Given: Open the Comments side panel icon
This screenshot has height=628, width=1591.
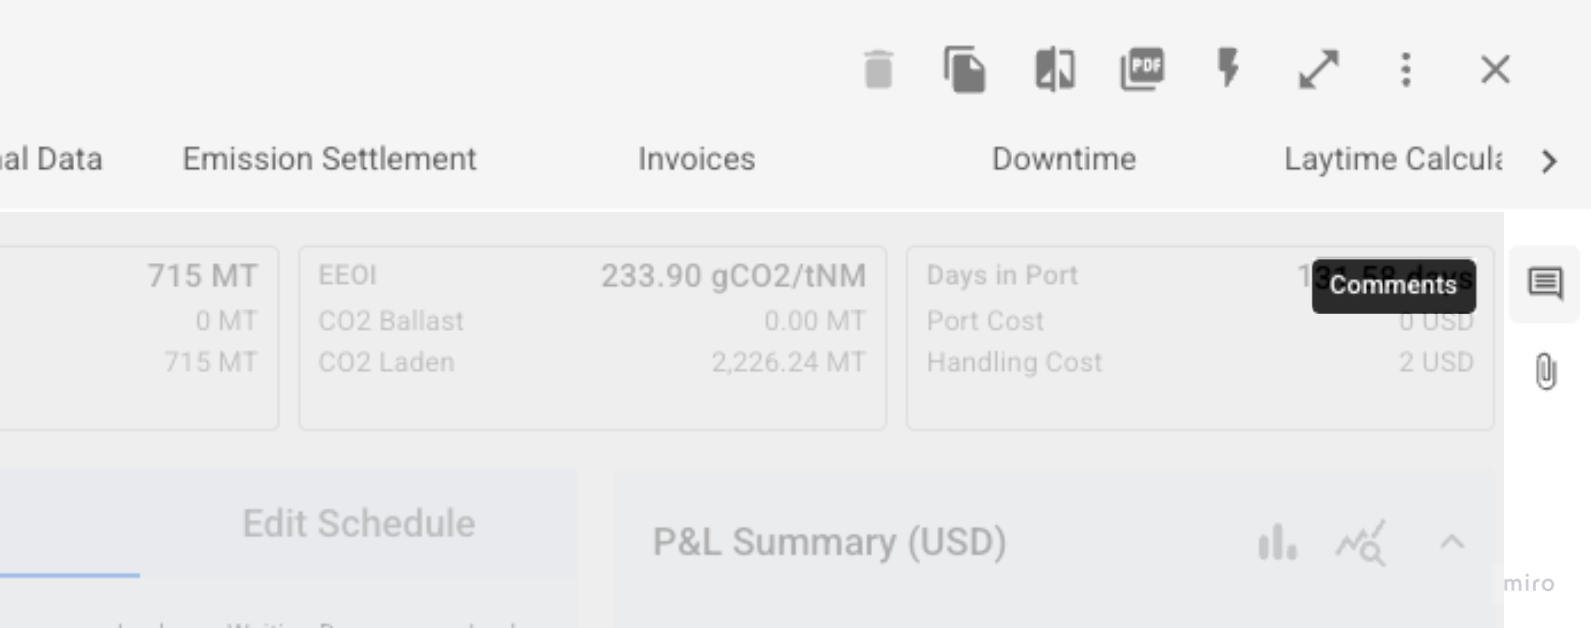Looking at the screenshot, I should pos(1545,284).
